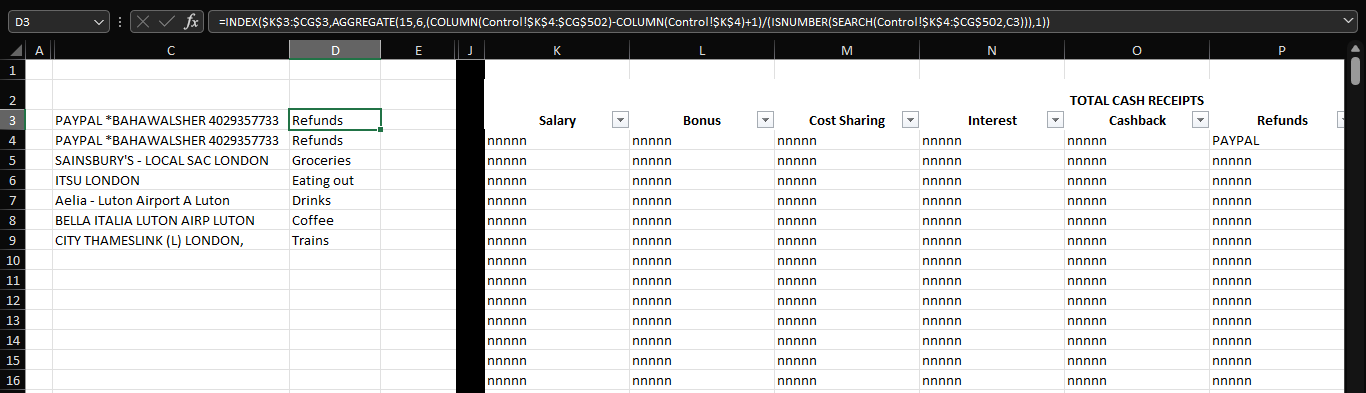Select column D header

click(x=335, y=50)
